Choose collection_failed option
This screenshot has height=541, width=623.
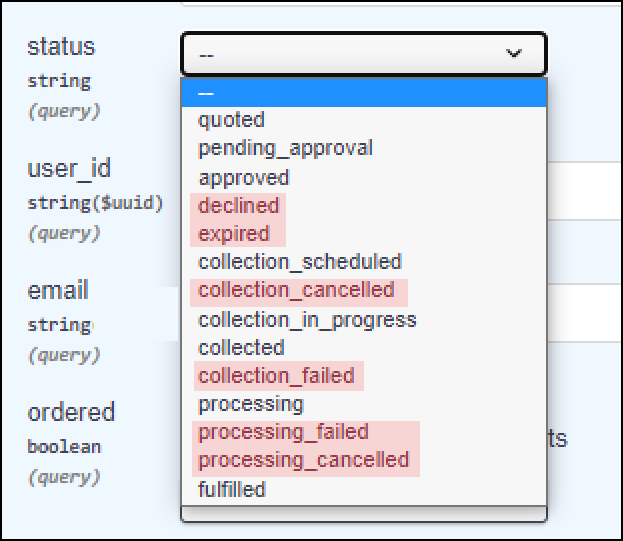pos(364,376)
